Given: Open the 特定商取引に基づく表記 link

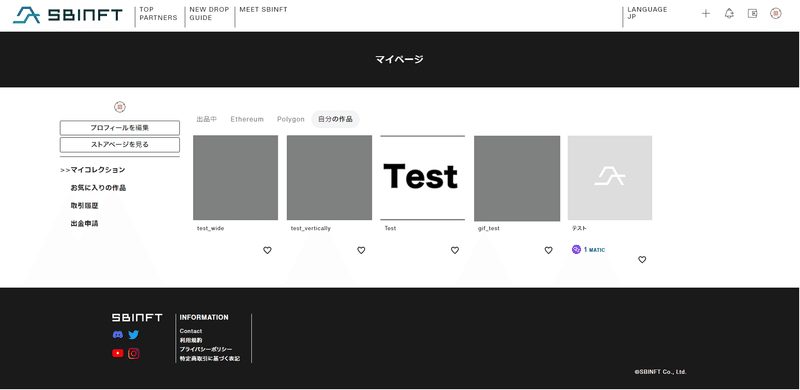Looking at the screenshot, I should point(210,358).
